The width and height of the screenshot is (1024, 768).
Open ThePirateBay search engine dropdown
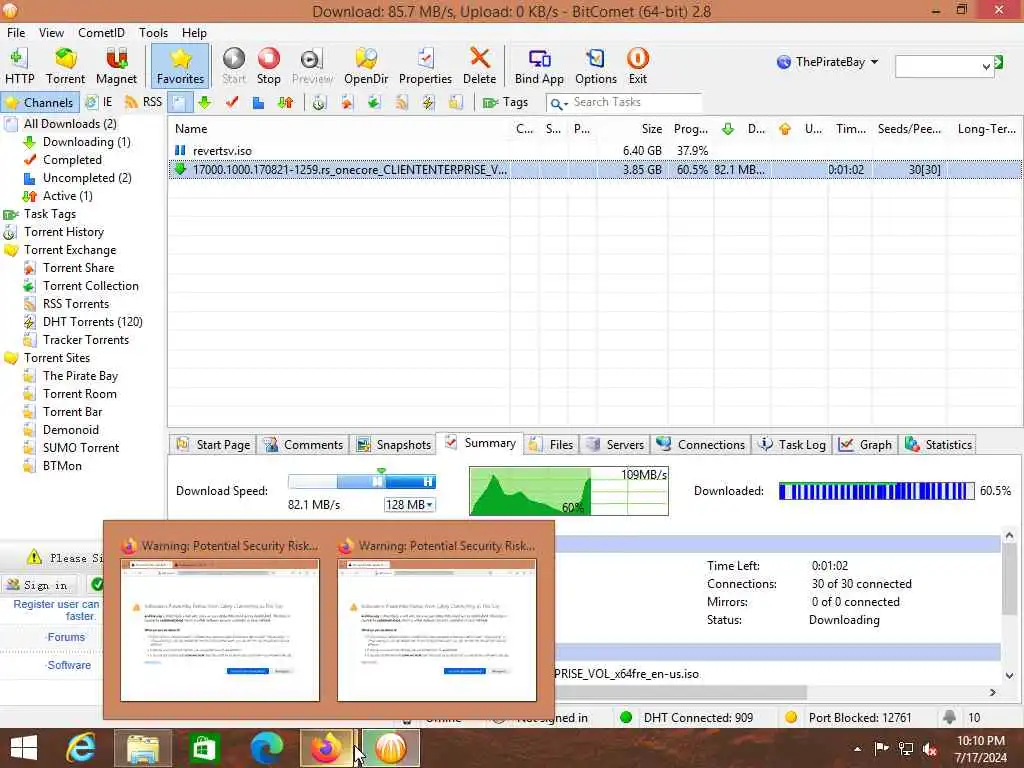(x=827, y=62)
